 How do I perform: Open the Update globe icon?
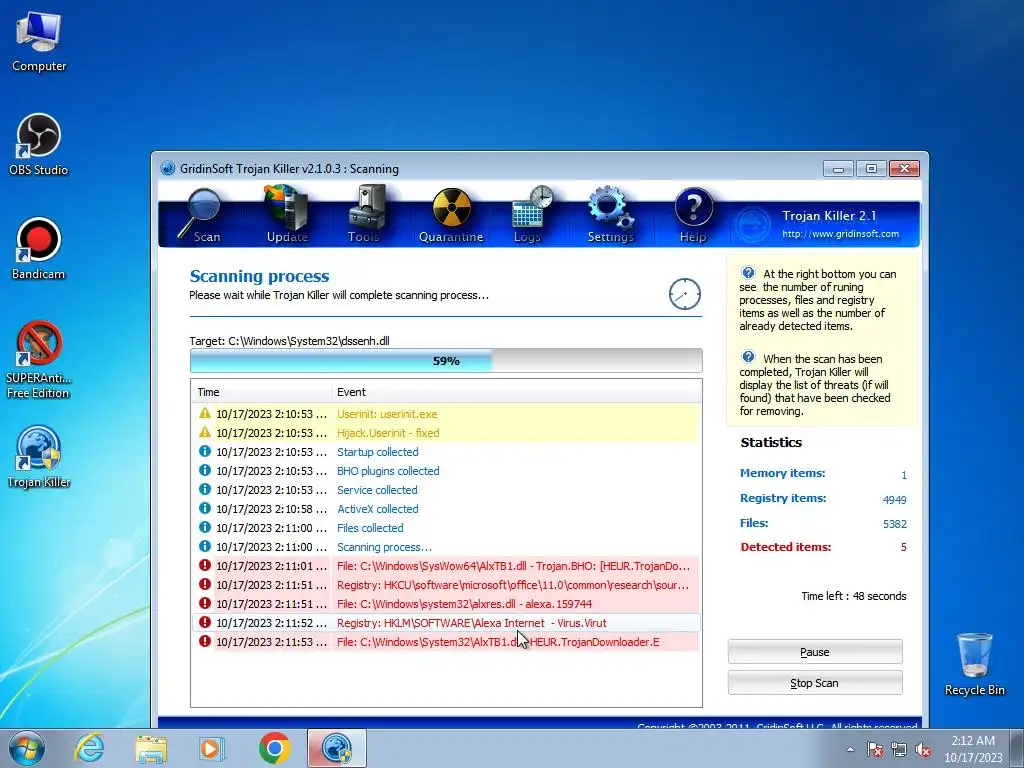pyautogui.click(x=287, y=215)
